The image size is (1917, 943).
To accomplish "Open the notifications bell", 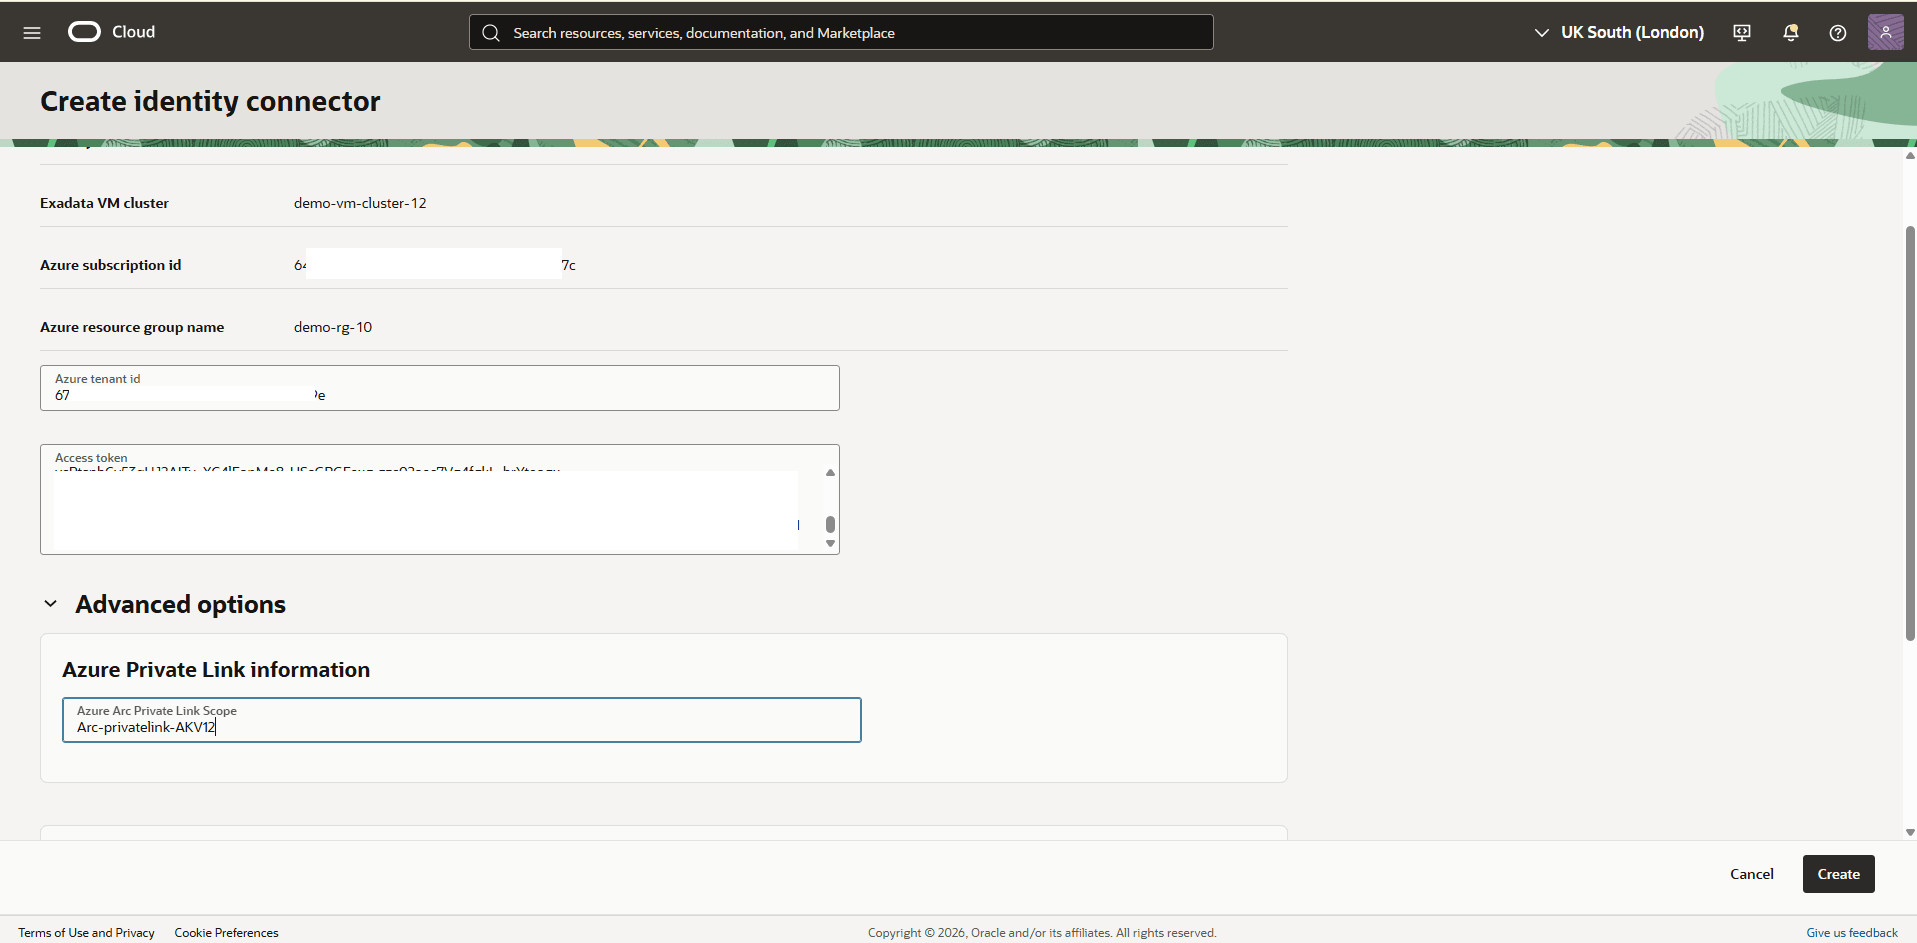I will (x=1790, y=32).
